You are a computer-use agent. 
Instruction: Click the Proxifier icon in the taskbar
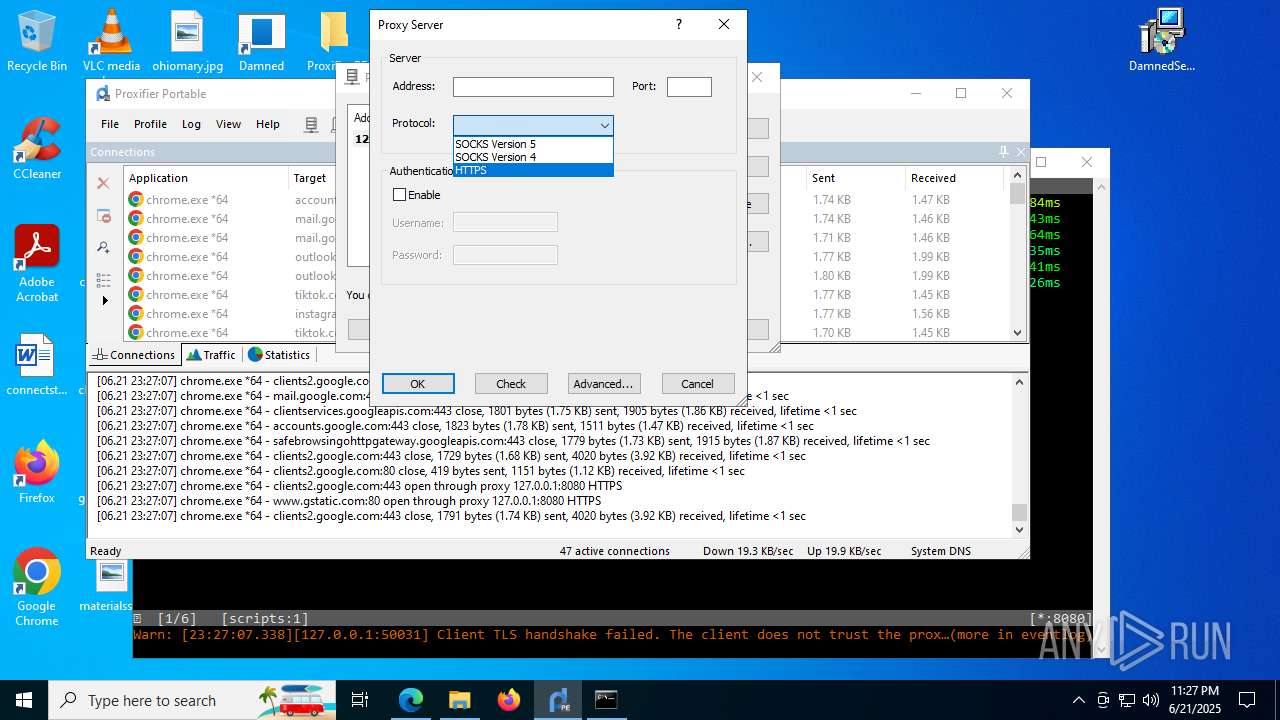[x=558, y=700]
